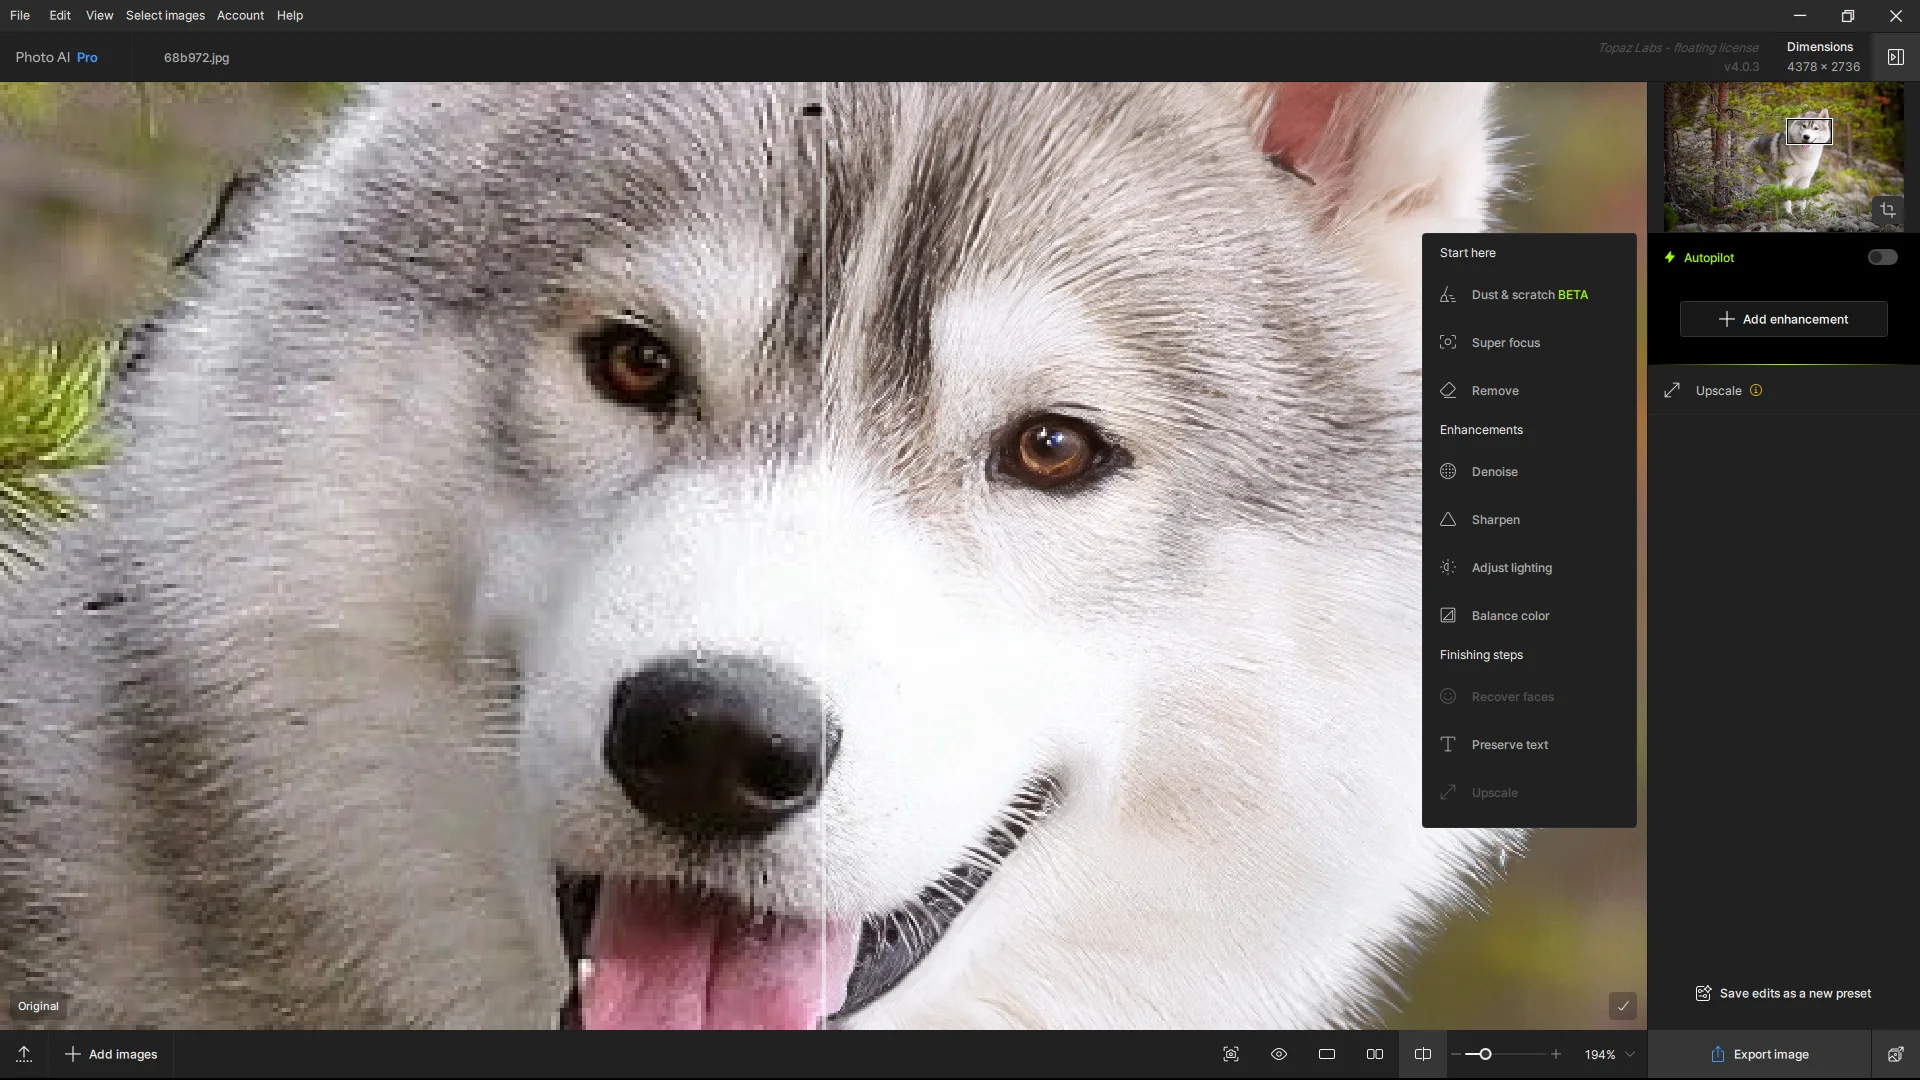Click the Upscale info warning icon
1920x1080 pixels.
pos(1756,391)
